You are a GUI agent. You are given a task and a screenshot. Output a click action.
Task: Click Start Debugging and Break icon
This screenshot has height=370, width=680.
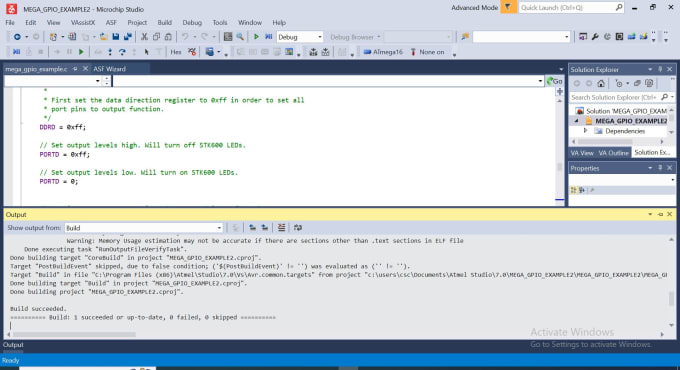tap(268, 37)
